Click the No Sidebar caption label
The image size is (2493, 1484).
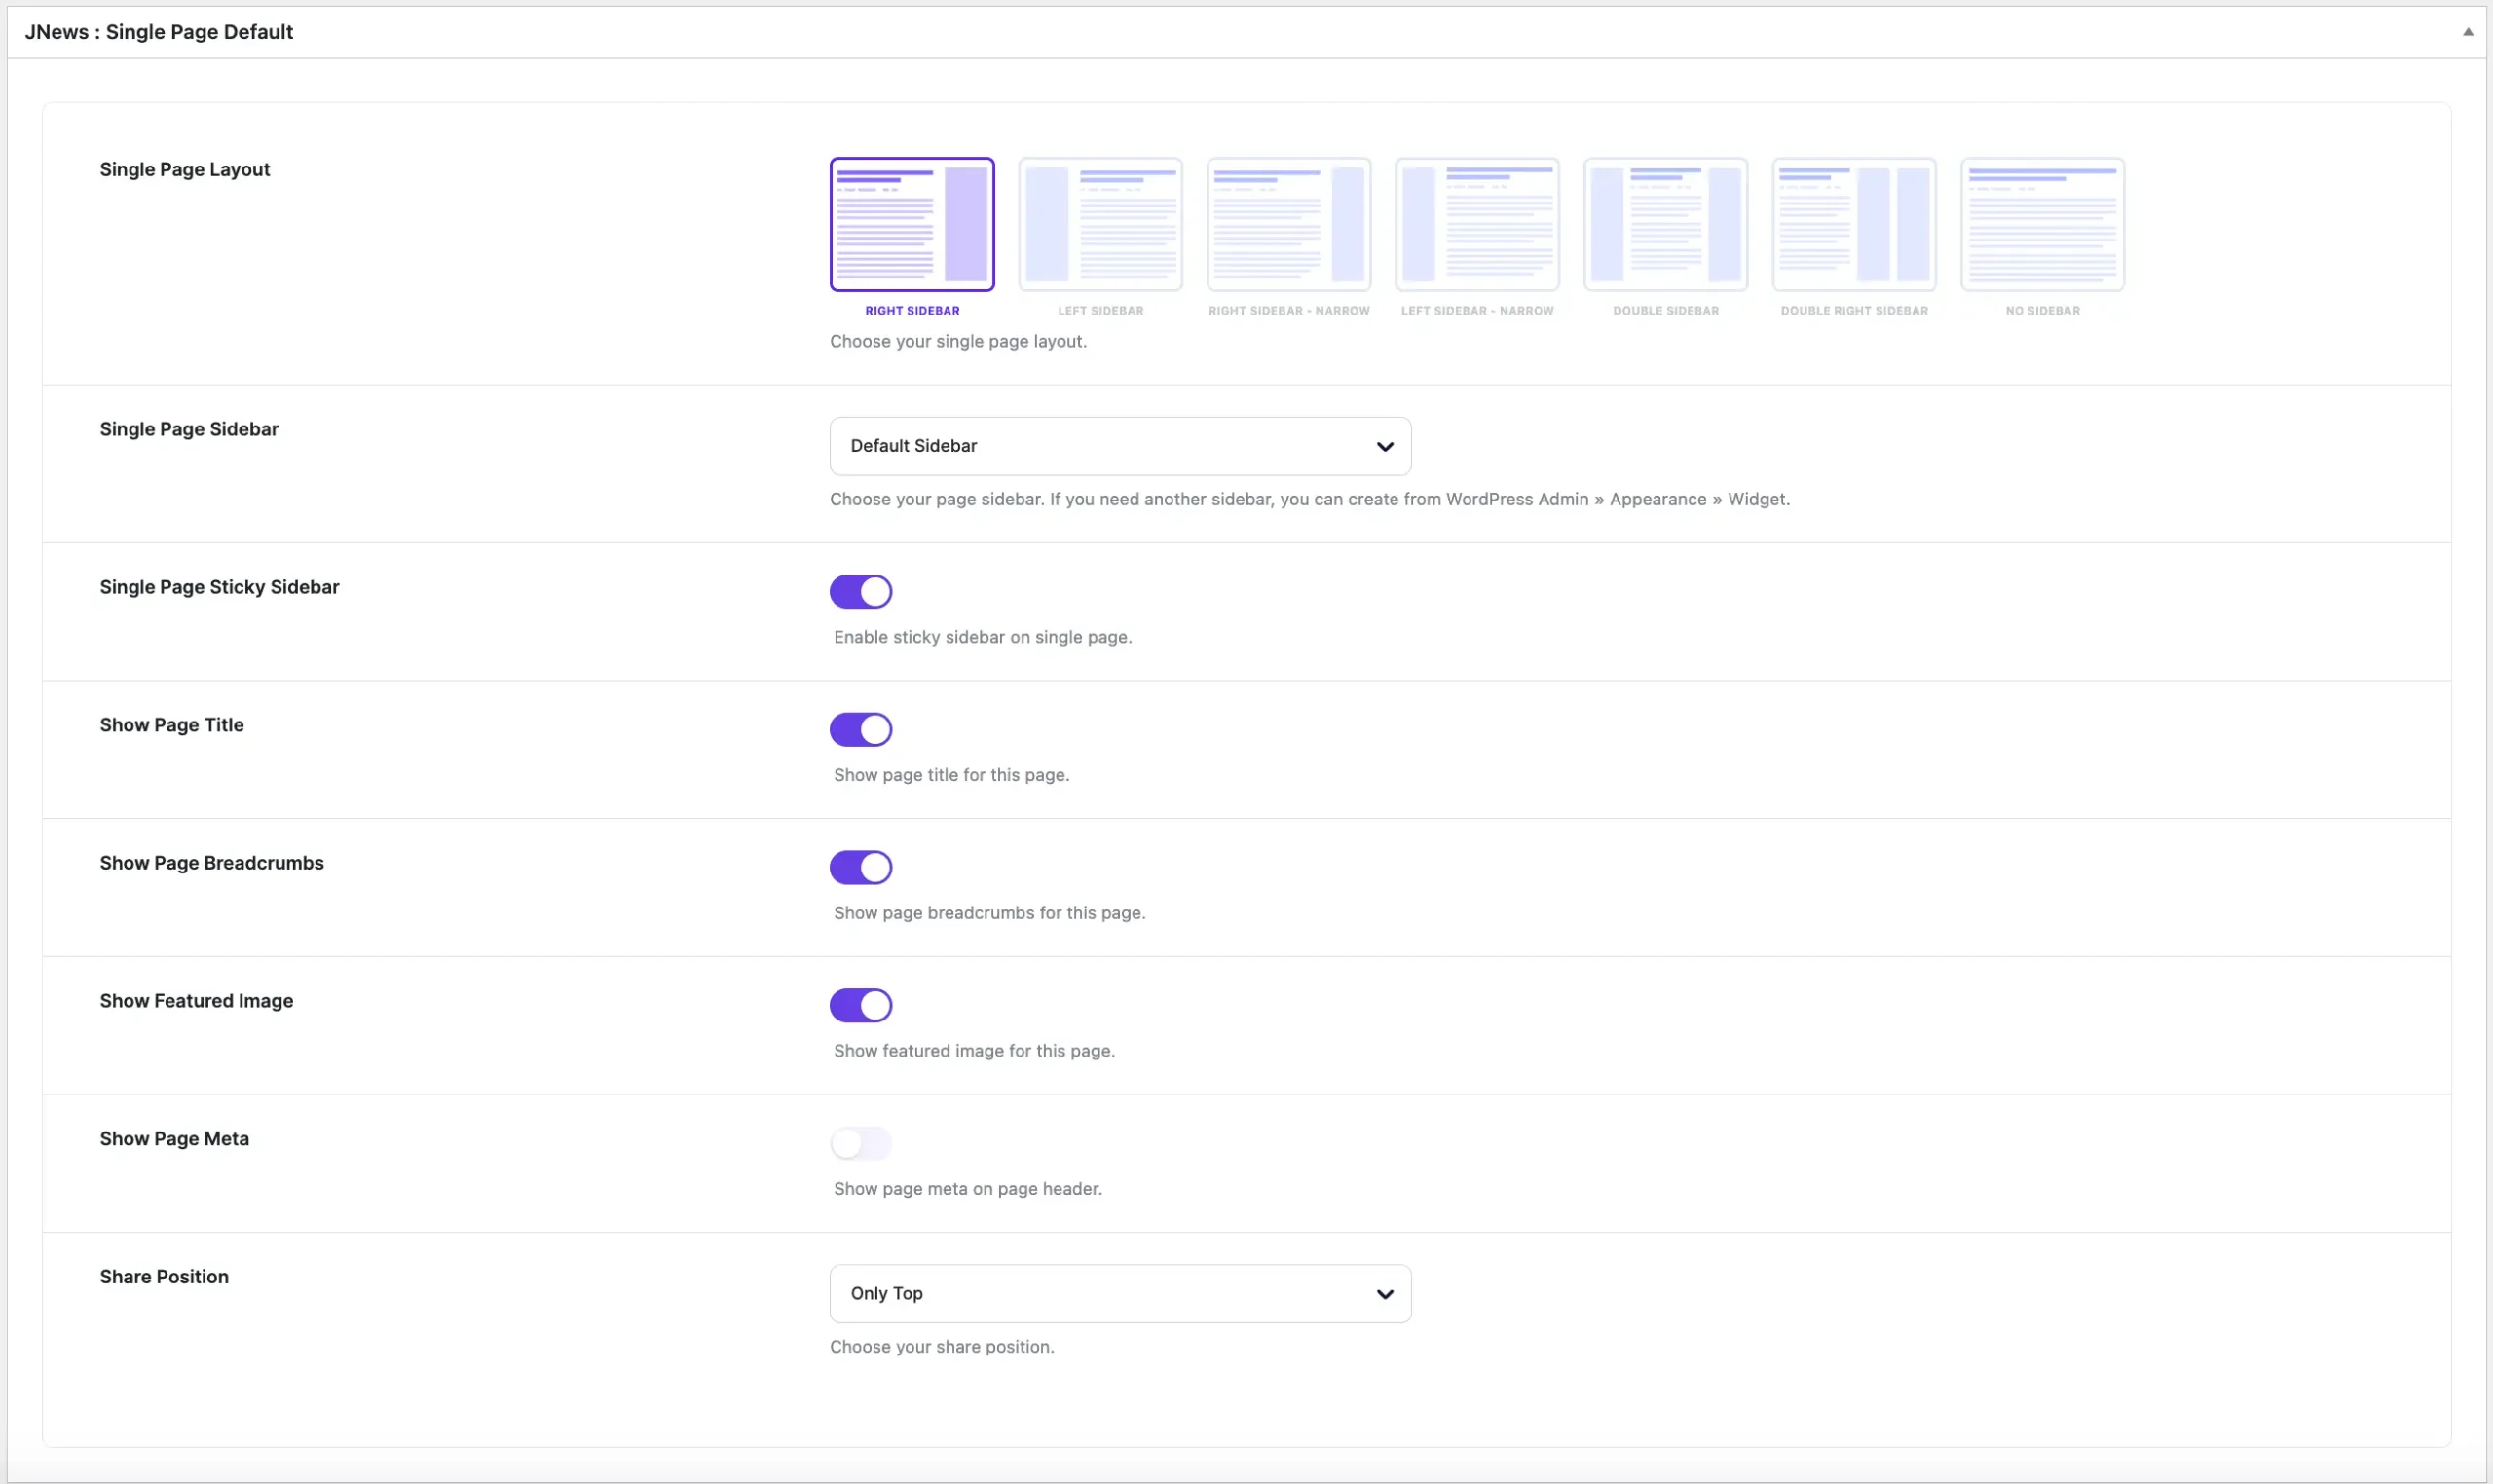click(2042, 311)
